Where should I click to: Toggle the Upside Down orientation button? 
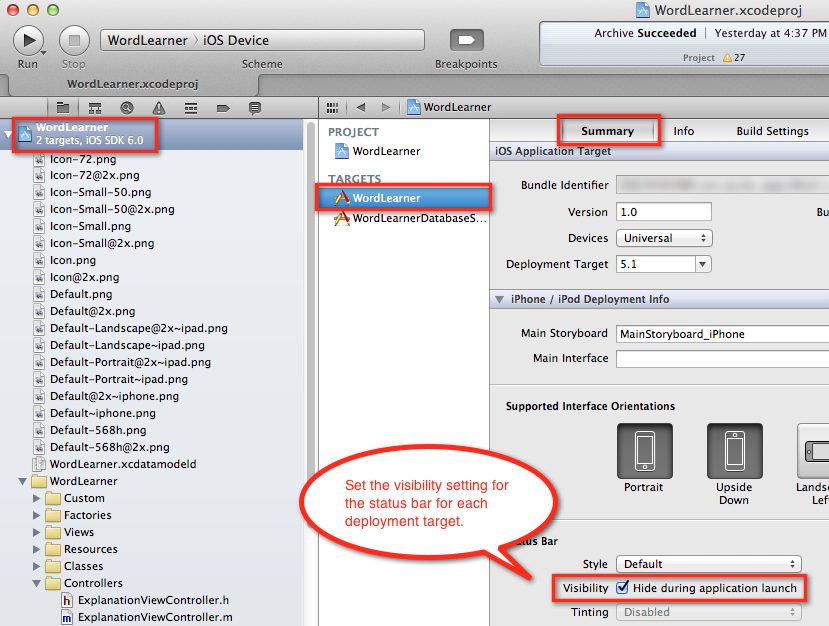735,450
